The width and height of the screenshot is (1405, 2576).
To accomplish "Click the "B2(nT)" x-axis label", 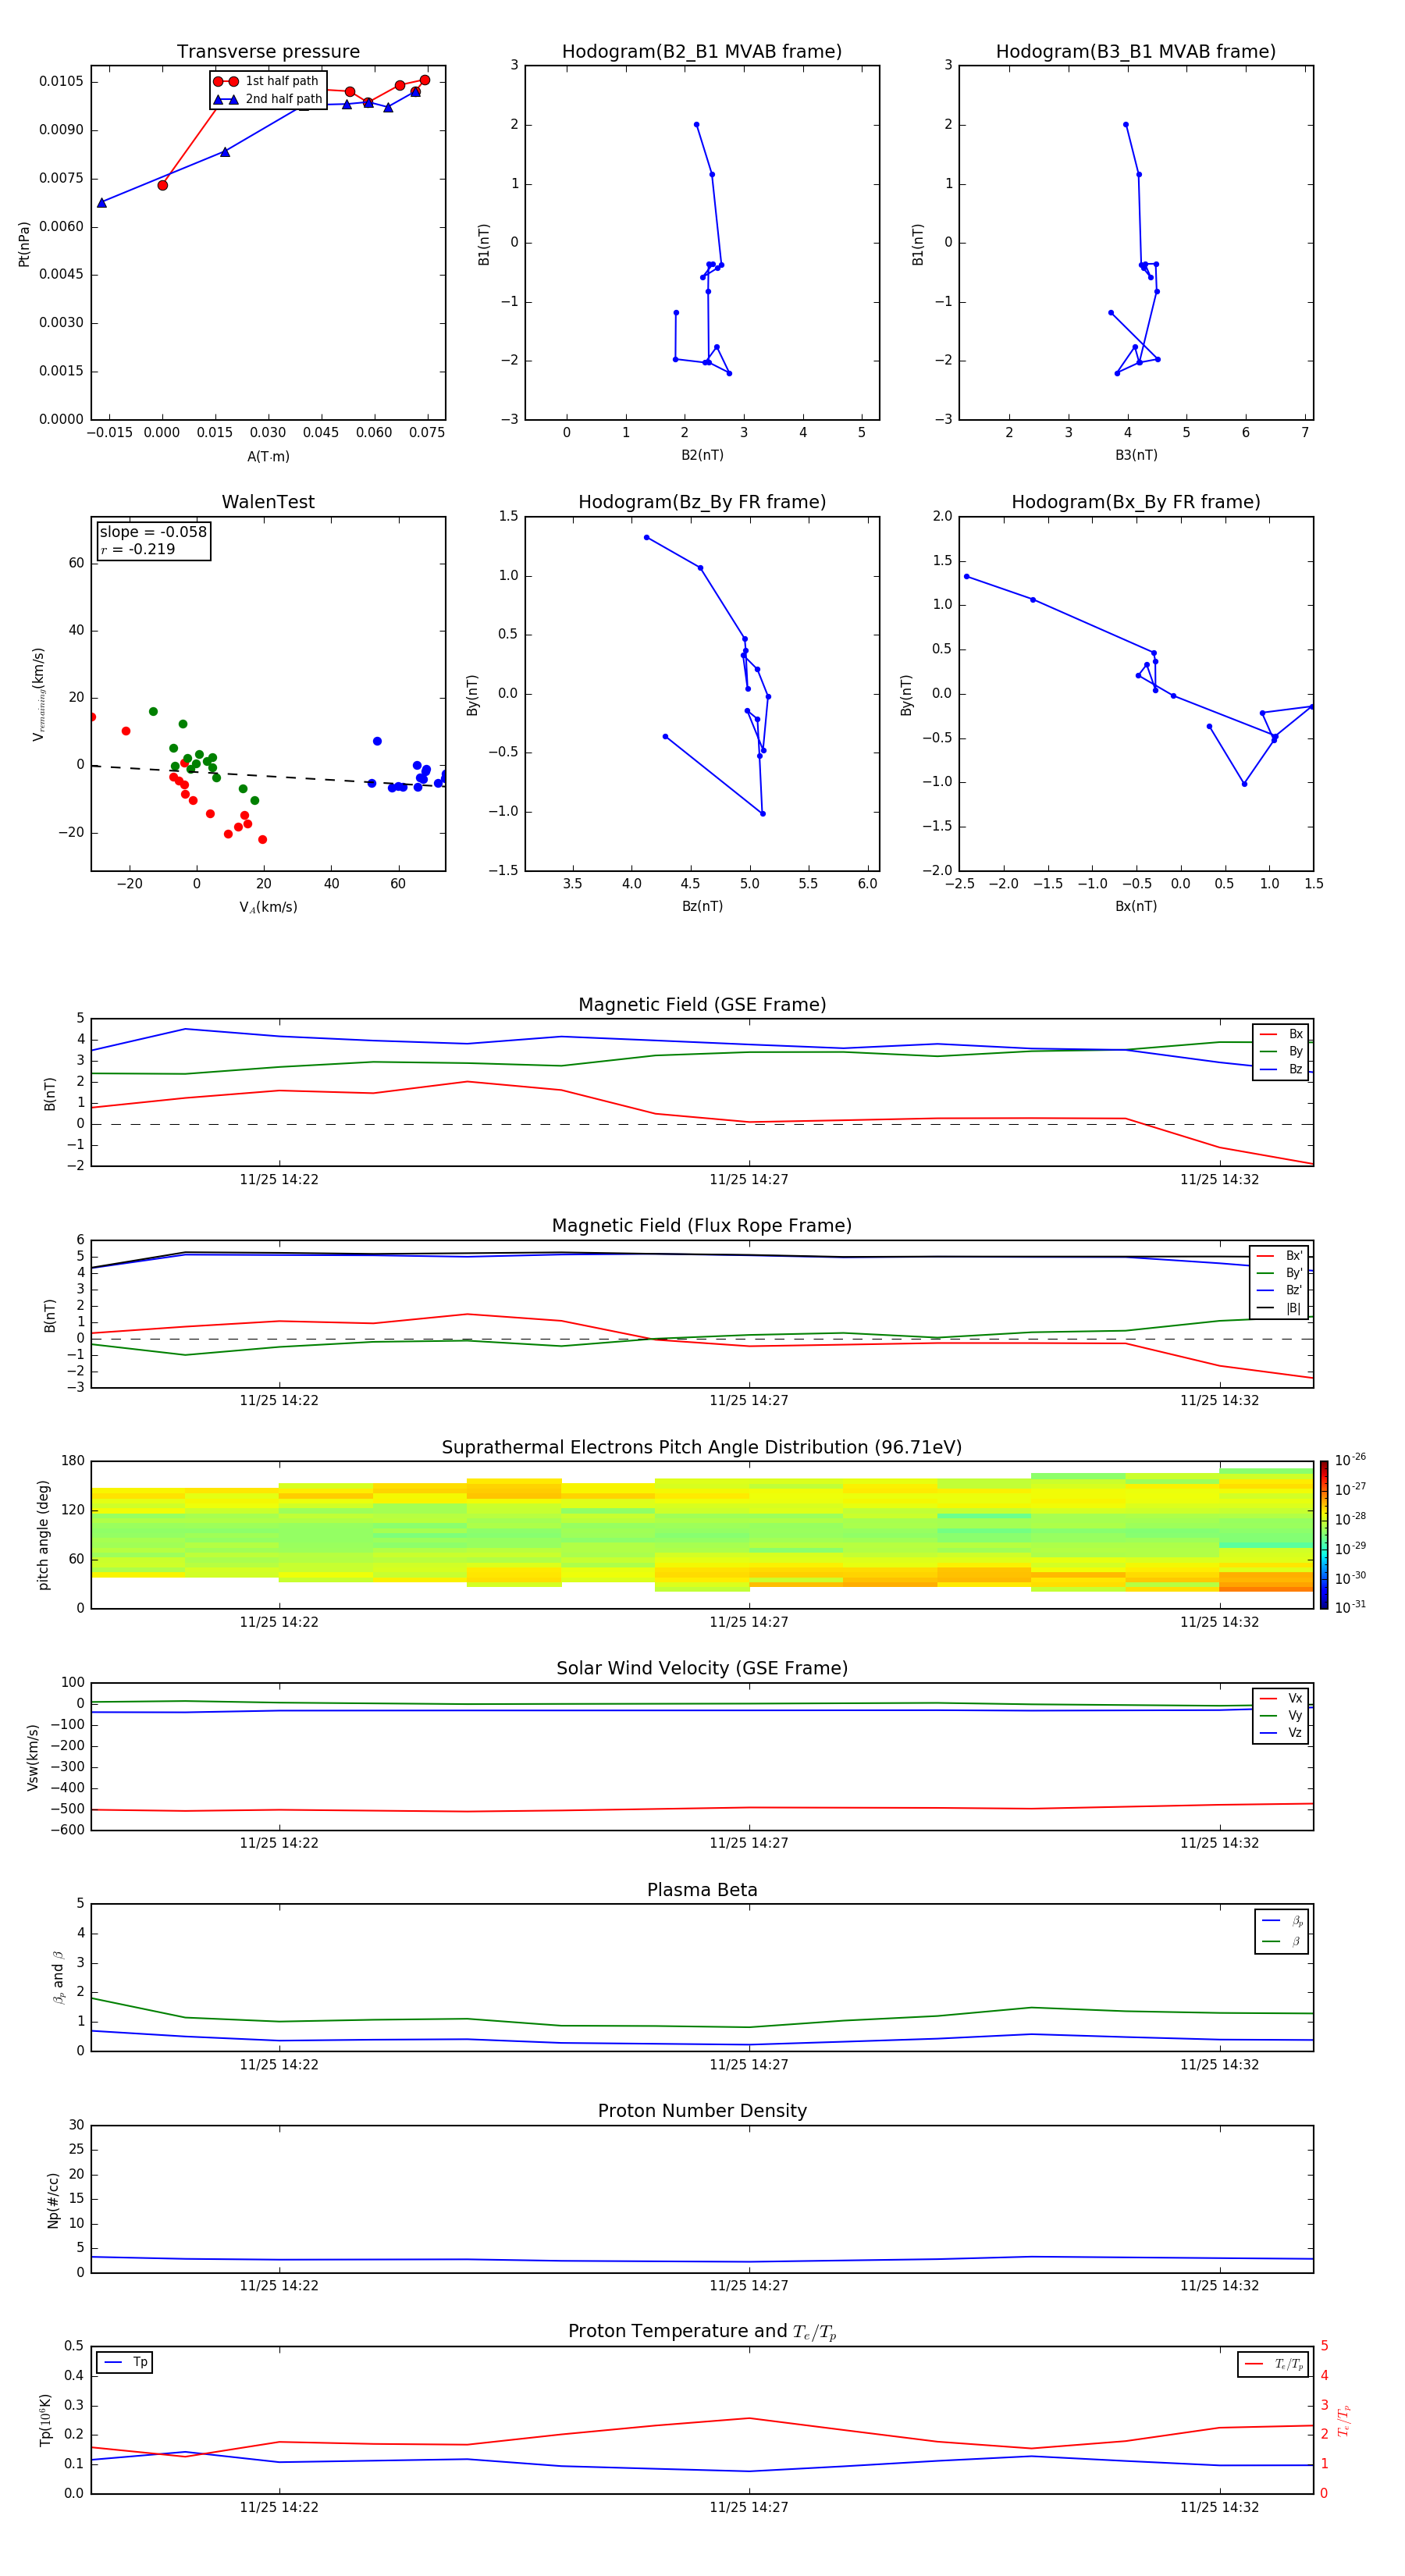I will coord(702,455).
